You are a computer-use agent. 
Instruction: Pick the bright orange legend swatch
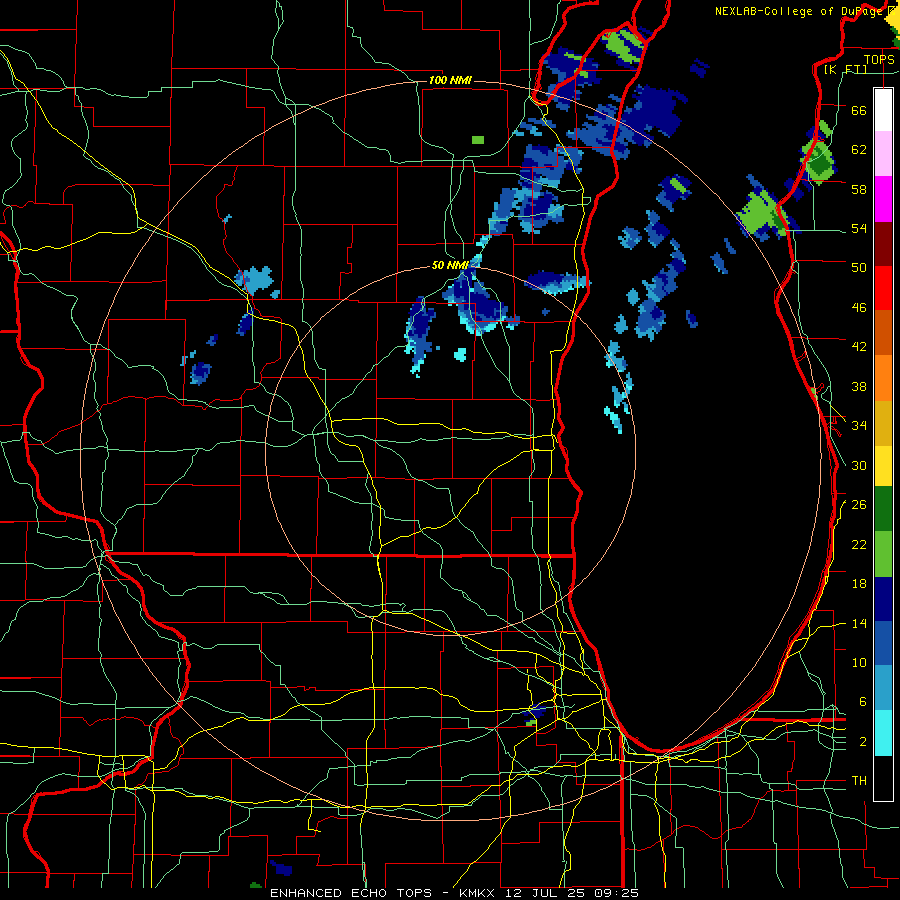point(883,378)
